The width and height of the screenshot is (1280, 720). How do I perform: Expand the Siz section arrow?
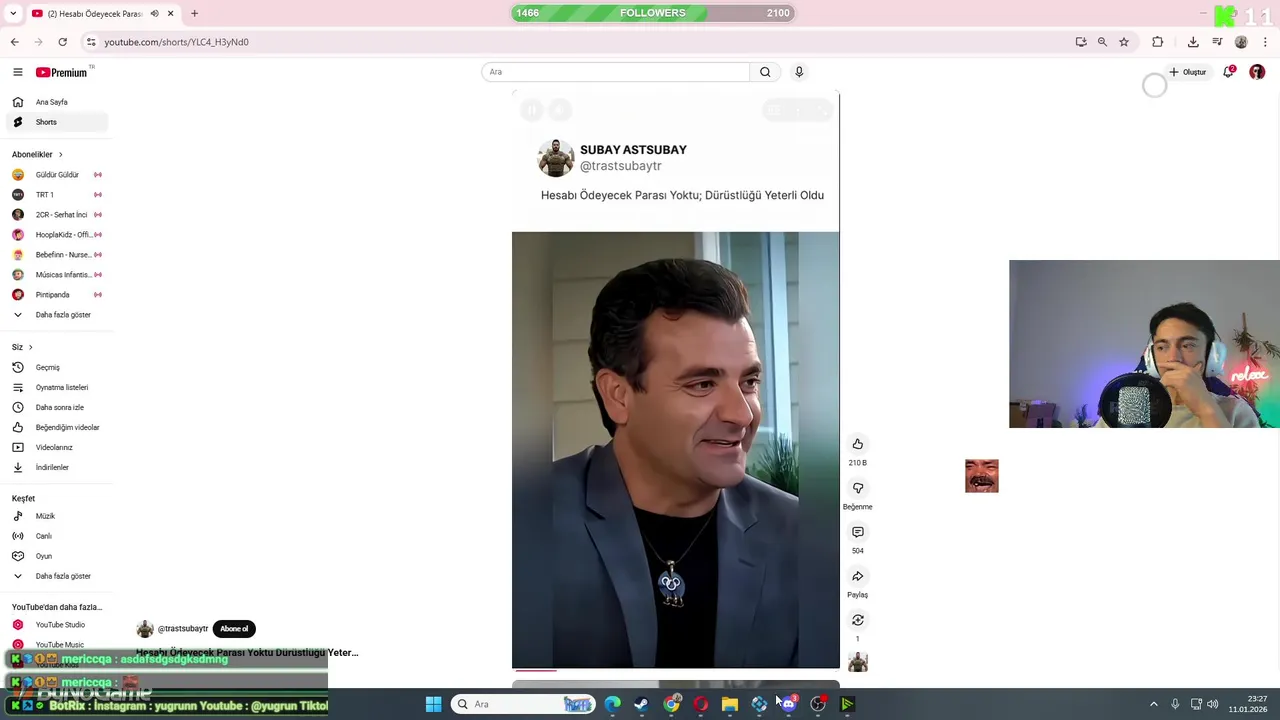point(30,347)
